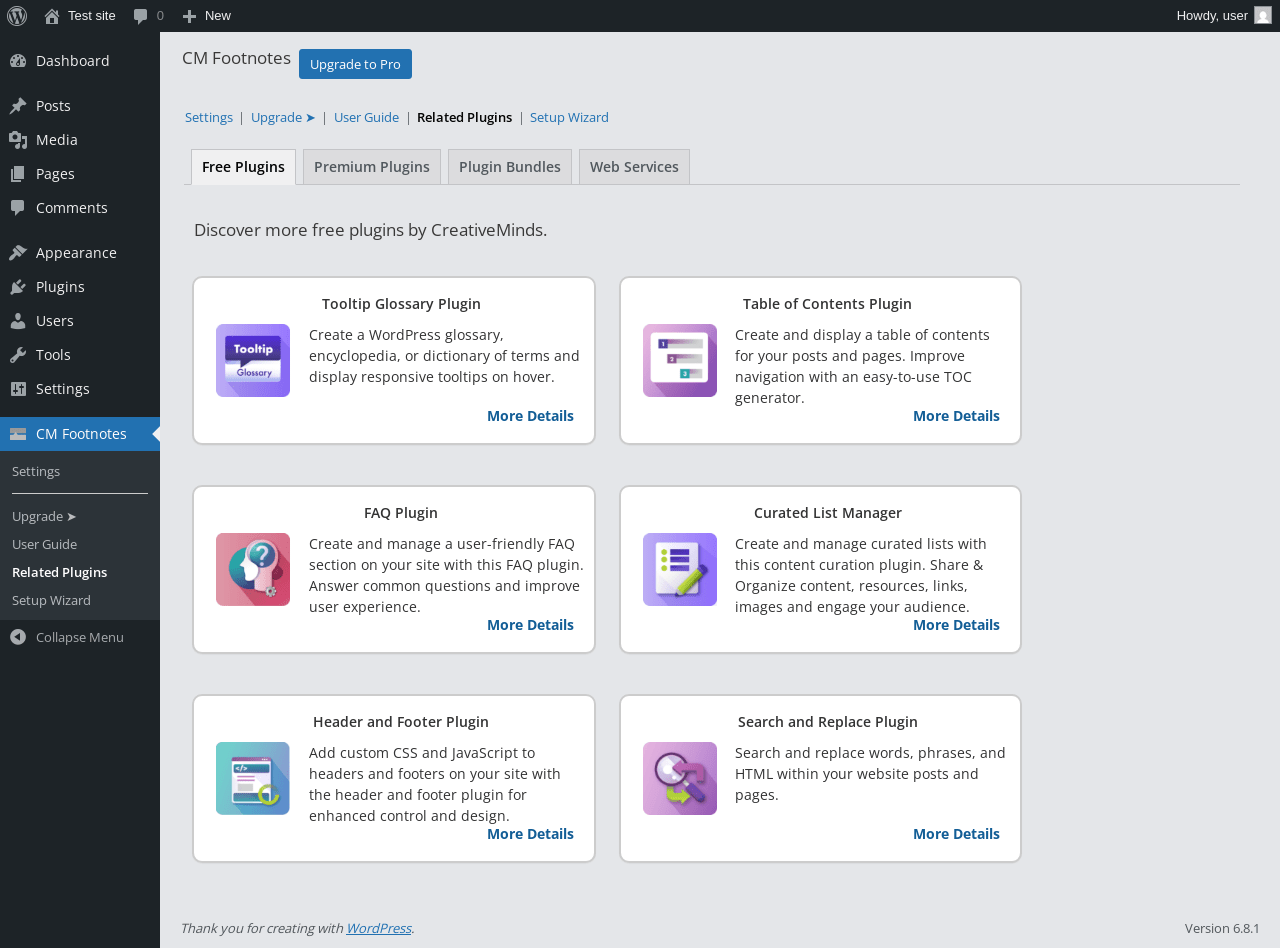Click the Settings sliders icon in sidebar
Viewport: 1280px width, 948px height.
pos(18,389)
